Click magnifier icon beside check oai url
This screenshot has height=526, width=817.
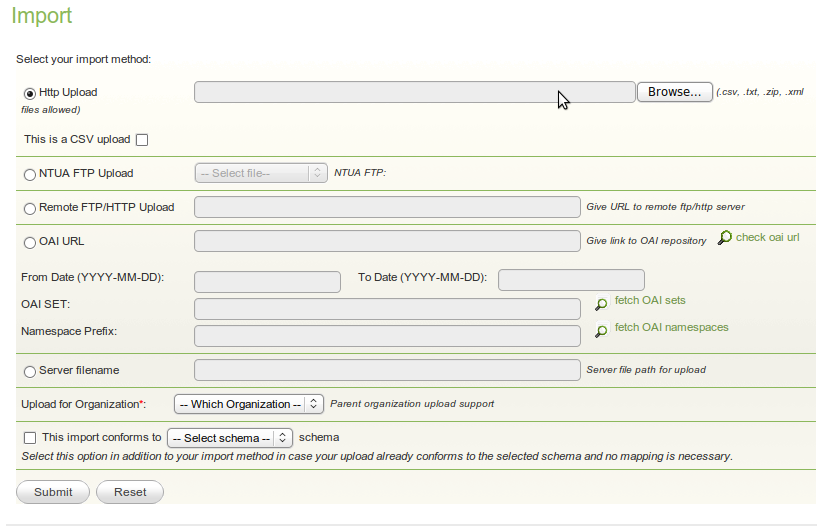point(724,238)
